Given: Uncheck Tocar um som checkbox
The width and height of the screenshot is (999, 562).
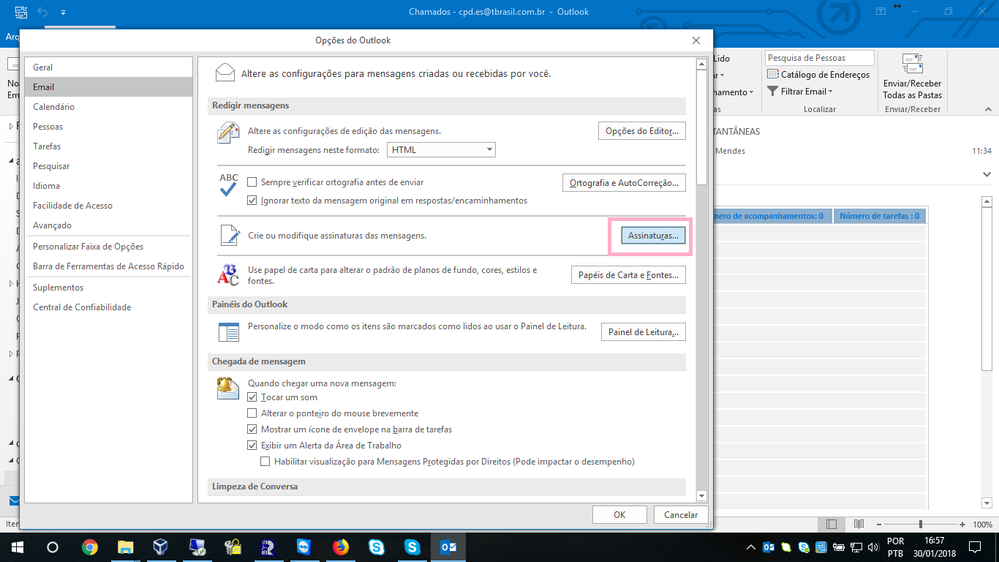Looking at the screenshot, I should tap(252, 397).
